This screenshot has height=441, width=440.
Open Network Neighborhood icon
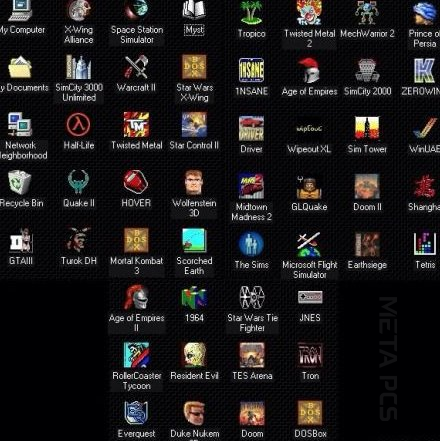pyautogui.click(x=20, y=125)
